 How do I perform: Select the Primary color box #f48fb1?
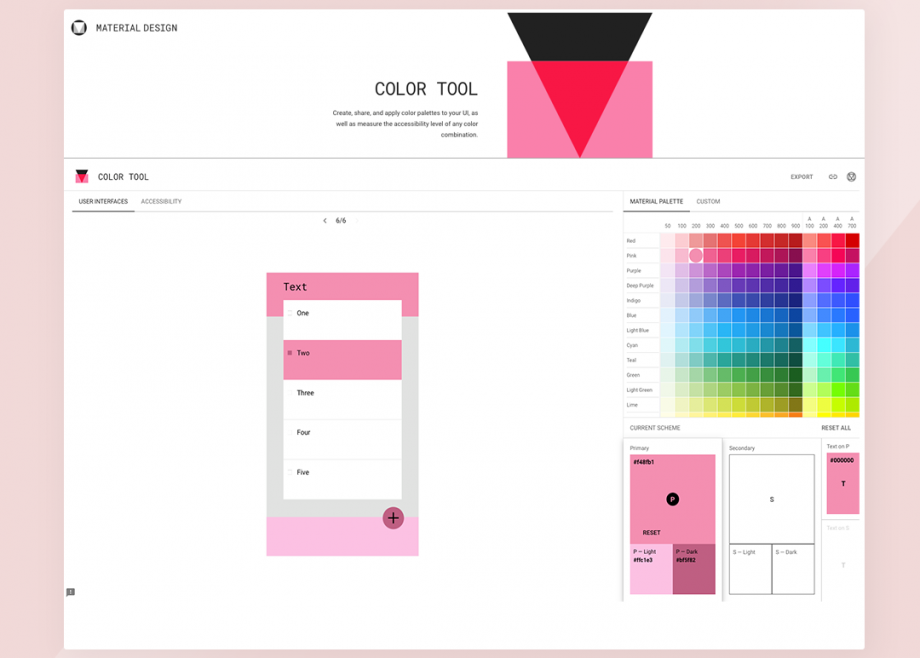(672, 499)
